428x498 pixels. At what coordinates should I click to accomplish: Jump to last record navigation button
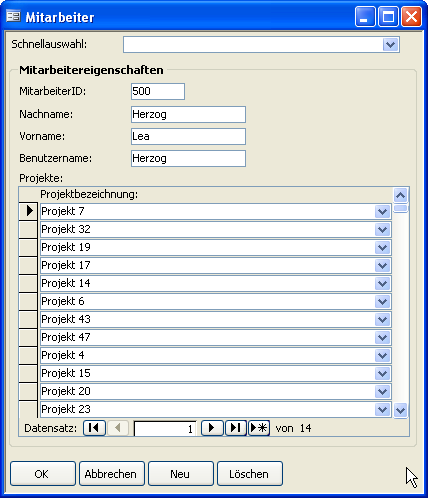(x=236, y=428)
